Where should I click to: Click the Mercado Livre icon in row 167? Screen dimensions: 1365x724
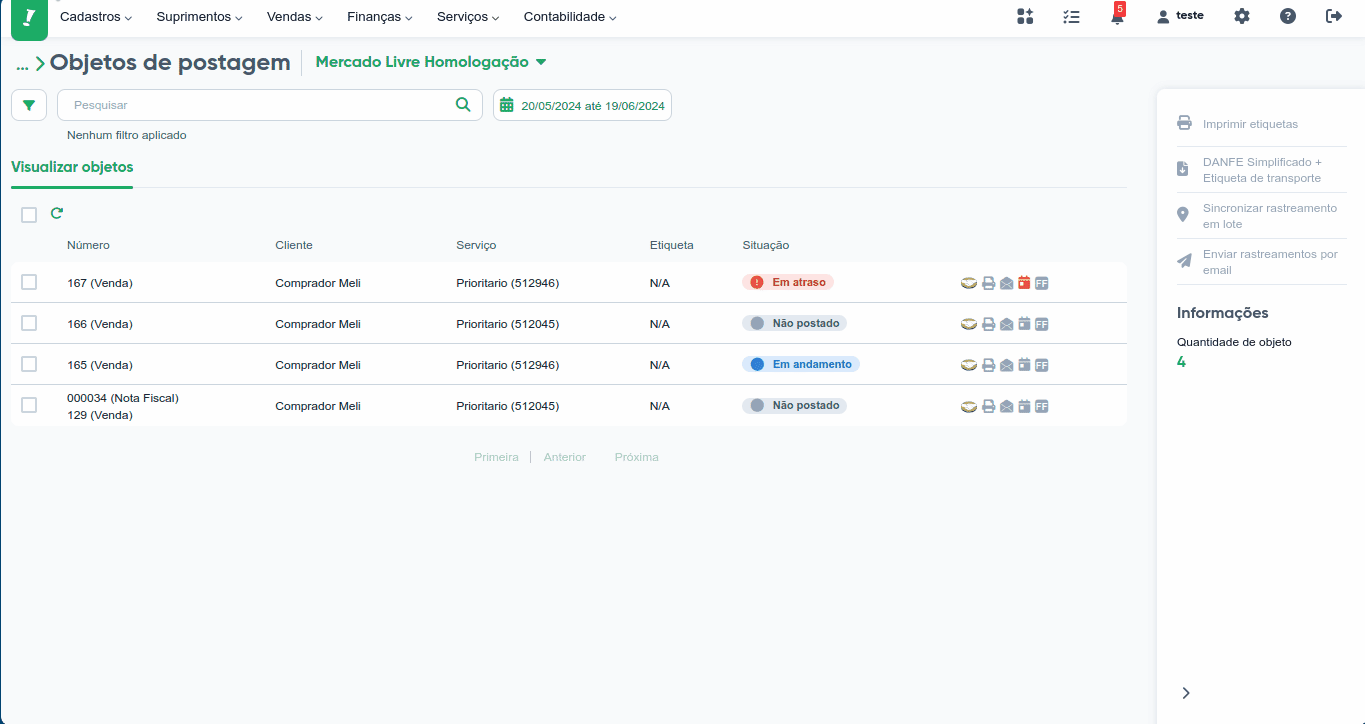click(x=969, y=283)
